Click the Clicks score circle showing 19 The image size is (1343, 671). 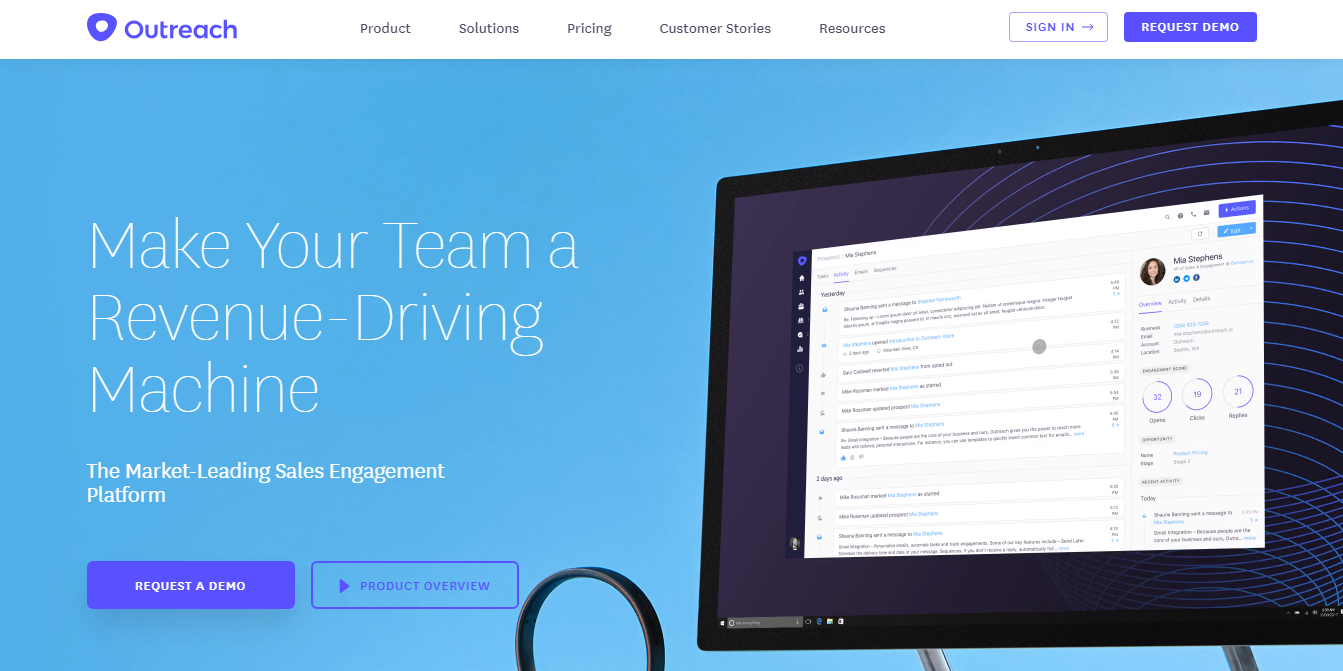pyautogui.click(x=1197, y=394)
